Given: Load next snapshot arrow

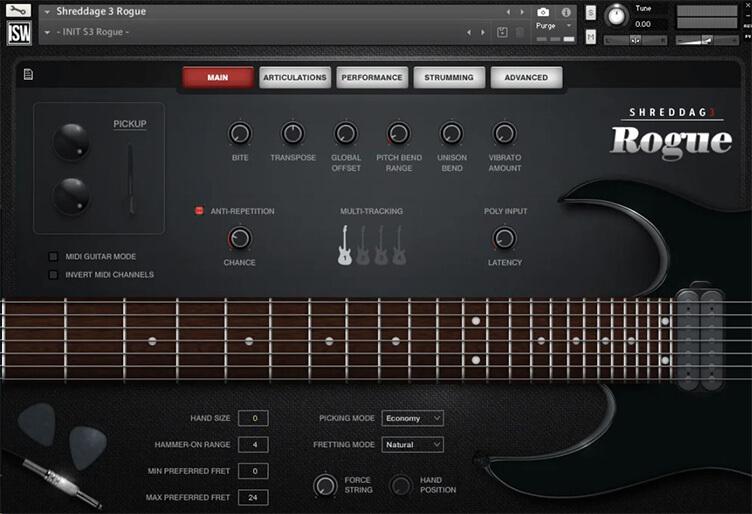Looking at the screenshot, I should pos(482,32).
